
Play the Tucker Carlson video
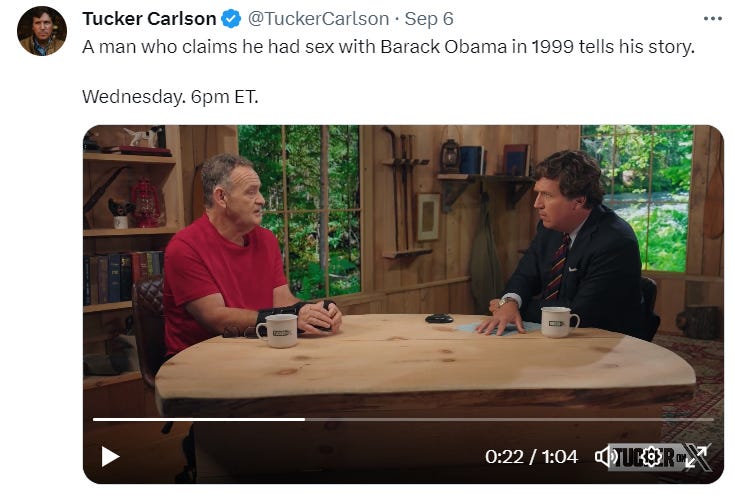point(111,457)
